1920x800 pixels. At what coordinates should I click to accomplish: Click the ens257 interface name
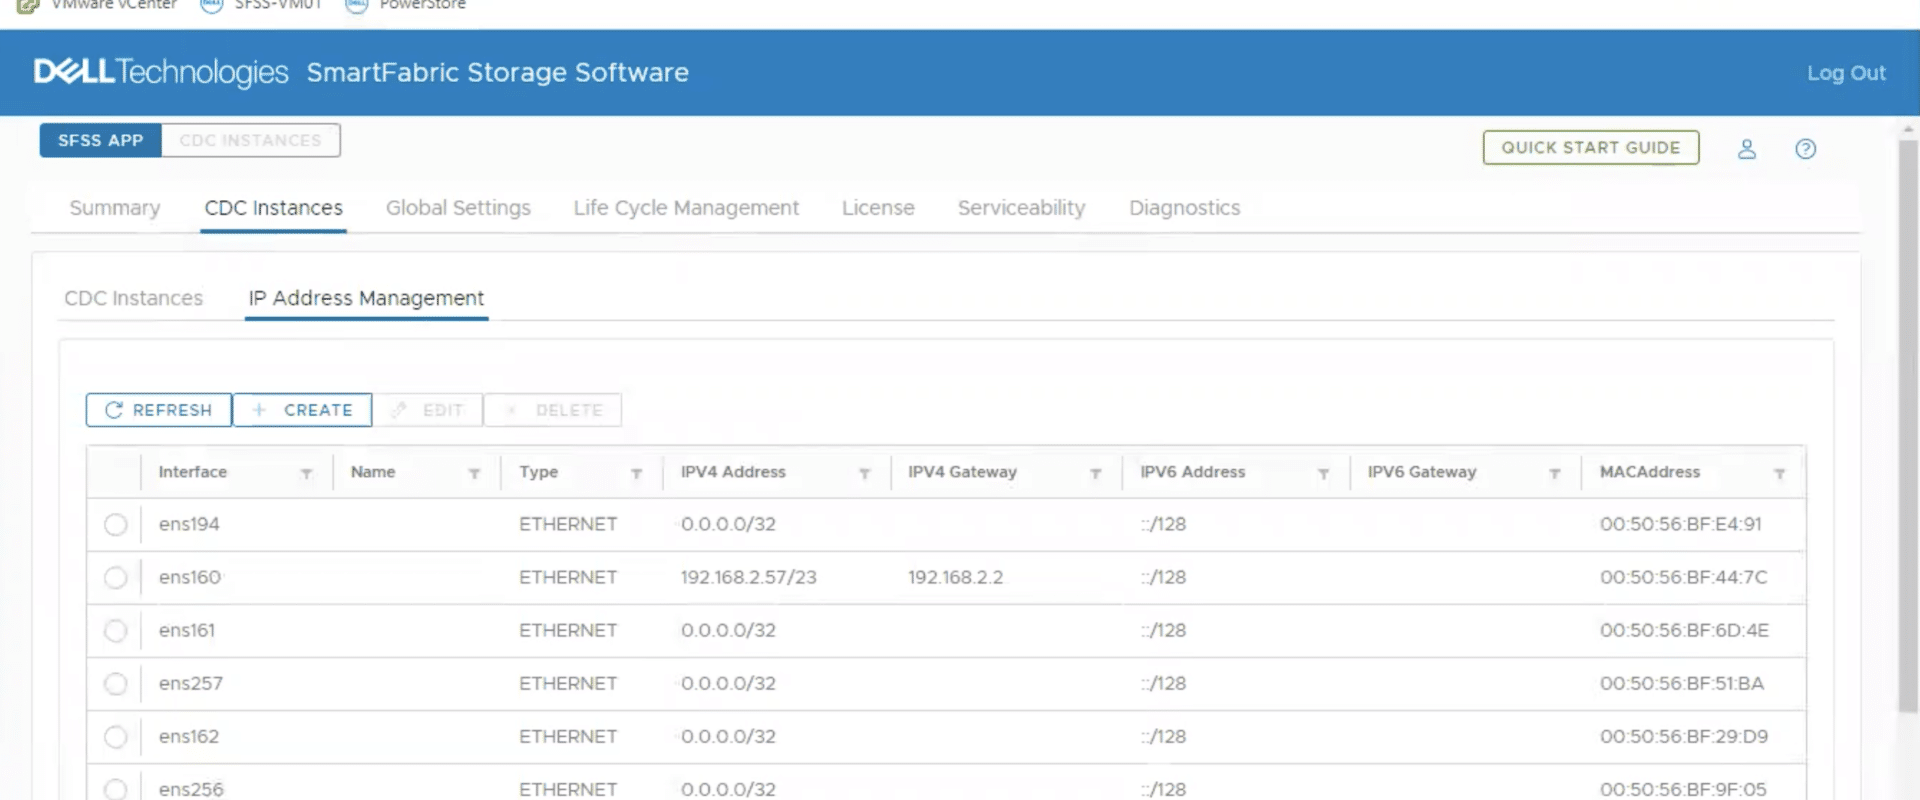(x=191, y=683)
